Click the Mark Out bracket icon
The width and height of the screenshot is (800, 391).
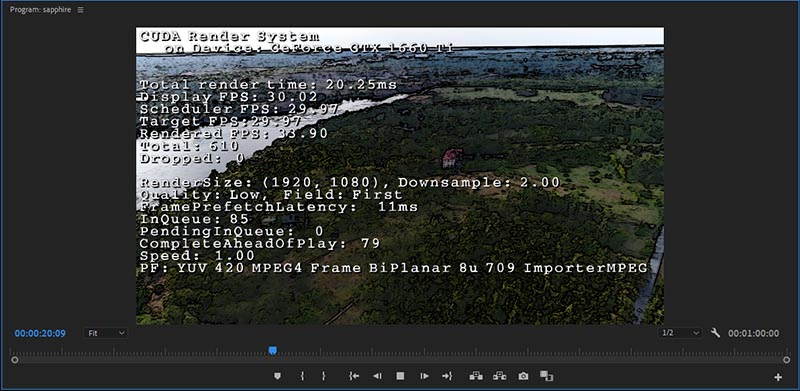(323, 376)
